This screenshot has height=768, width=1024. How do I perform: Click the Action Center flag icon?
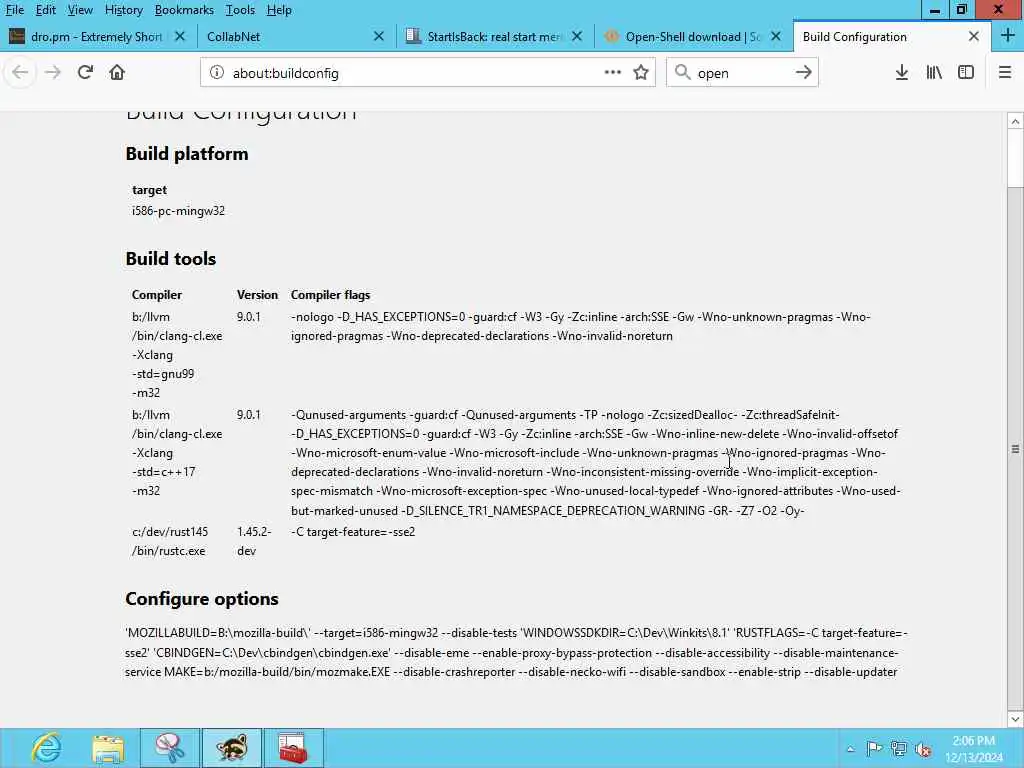pos(874,749)
